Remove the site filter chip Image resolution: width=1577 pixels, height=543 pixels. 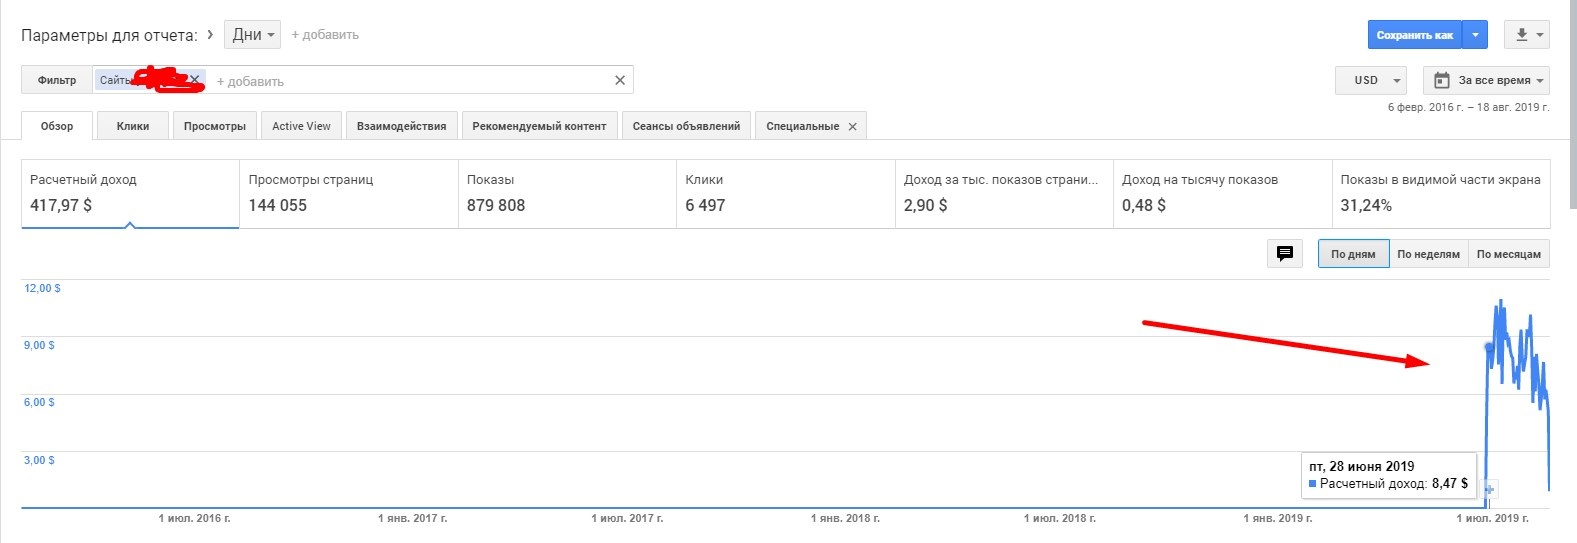click(x=195, y=79)
